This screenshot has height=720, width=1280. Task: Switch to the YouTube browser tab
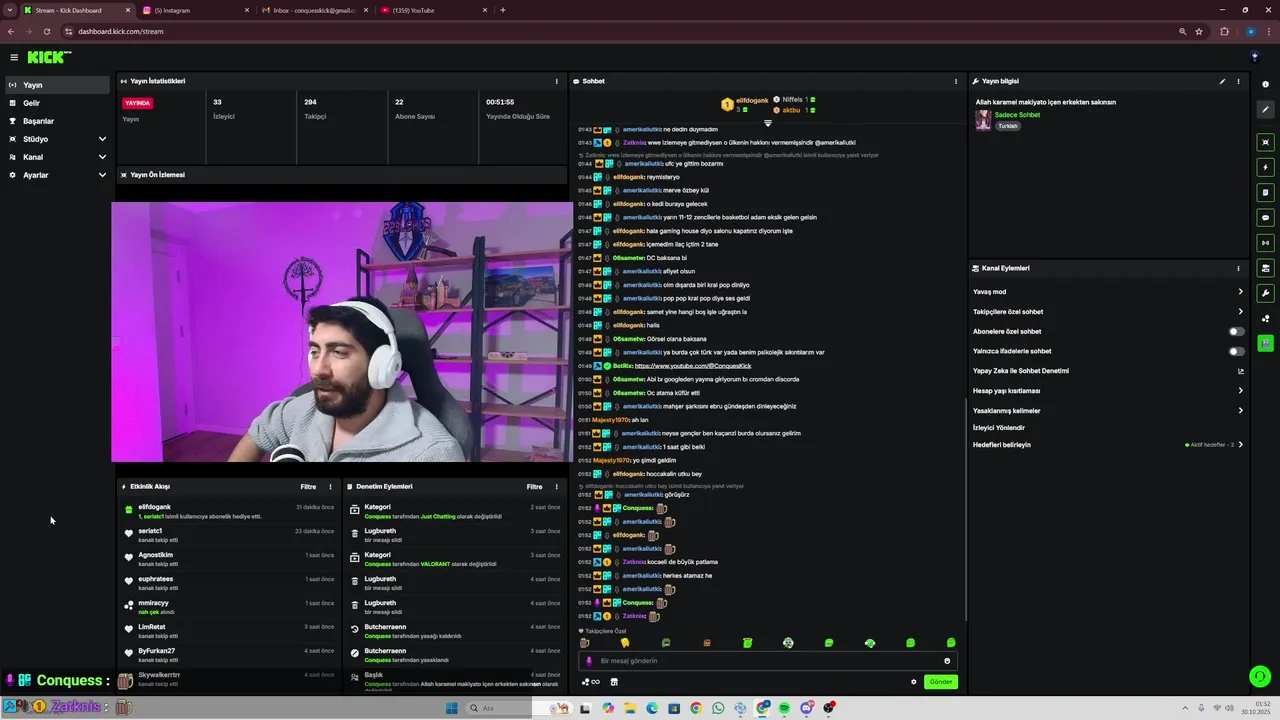tap(434, 10)
